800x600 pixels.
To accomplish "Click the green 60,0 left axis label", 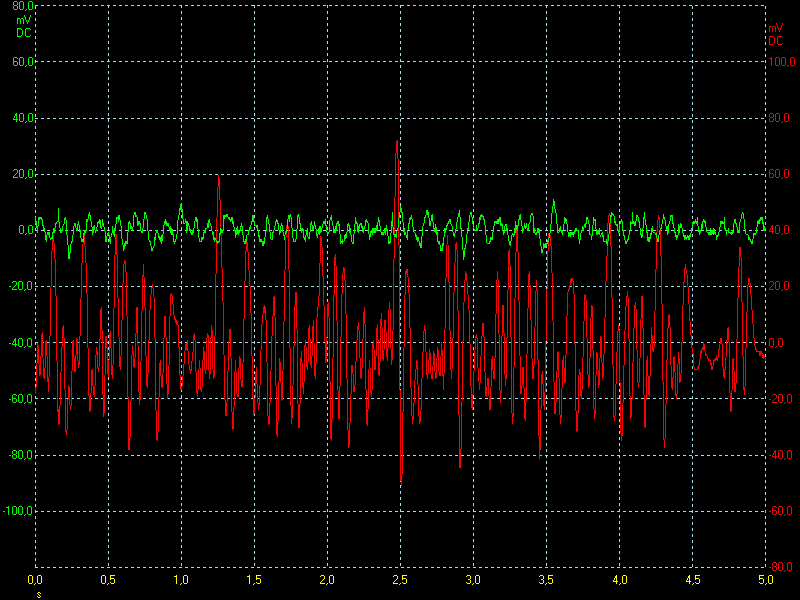I will tap(23, 62).
